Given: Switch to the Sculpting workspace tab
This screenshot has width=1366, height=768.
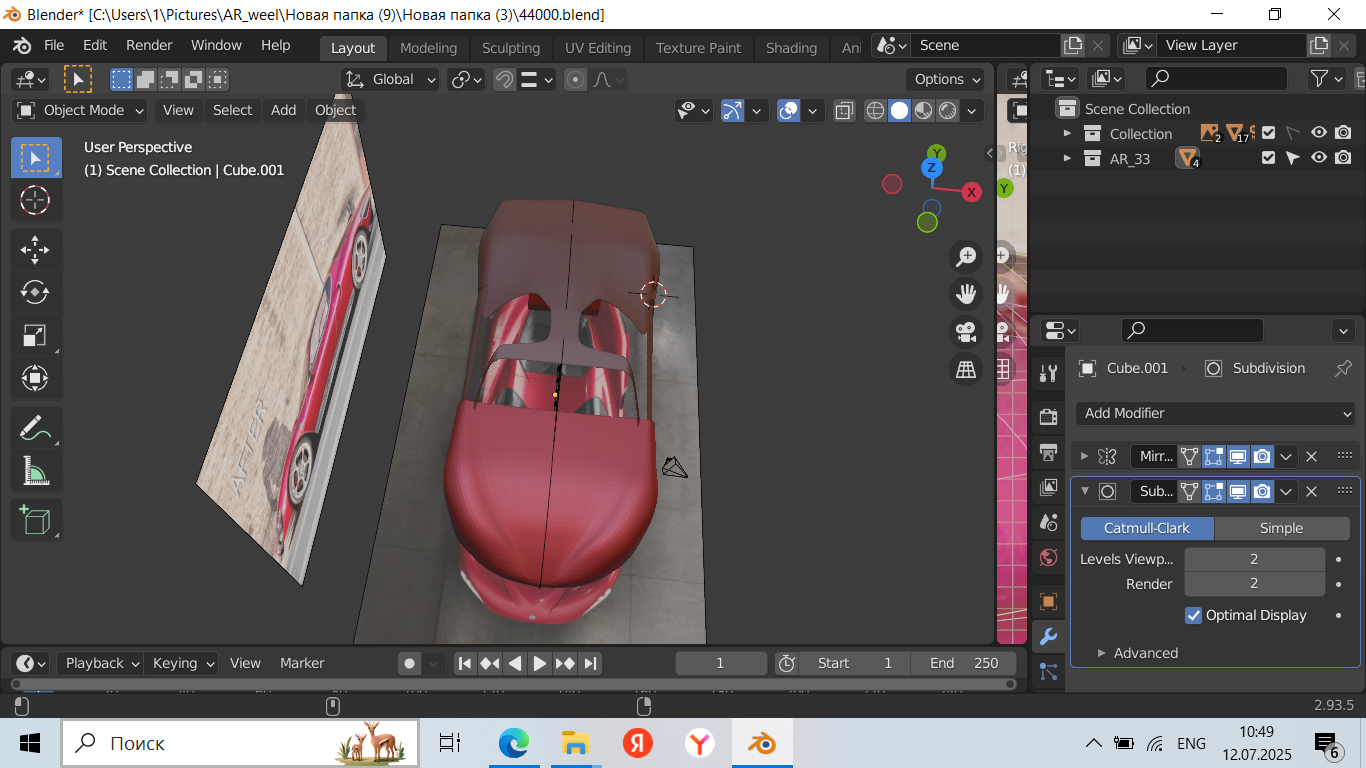Looking at the screenshot, I should [x=510, y=48].
